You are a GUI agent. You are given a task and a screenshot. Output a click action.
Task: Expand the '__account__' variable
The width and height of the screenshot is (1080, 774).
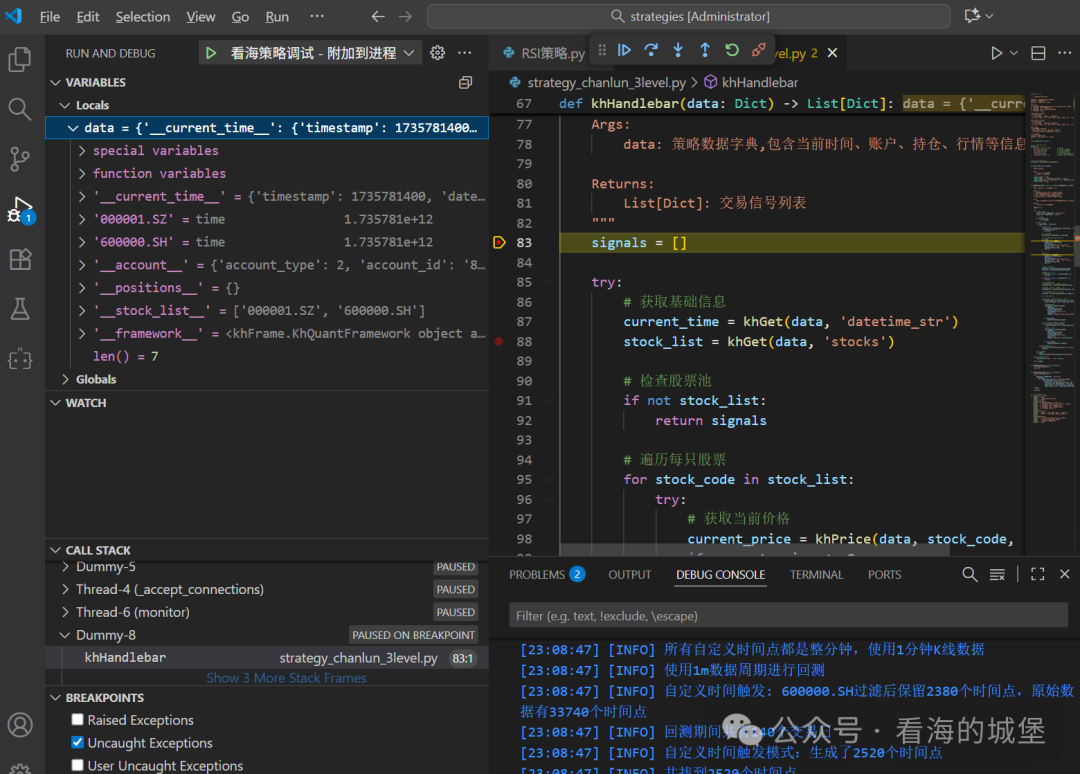click(82, 265)
